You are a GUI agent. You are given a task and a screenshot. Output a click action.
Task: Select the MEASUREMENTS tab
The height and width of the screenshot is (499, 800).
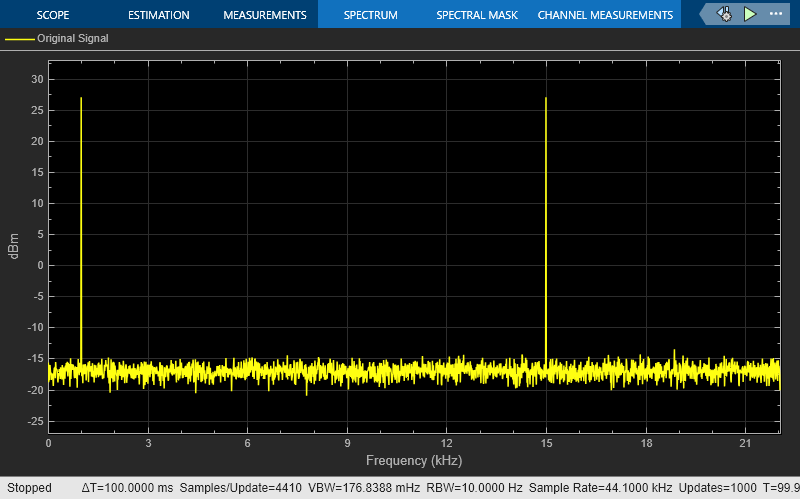pyautogui.click(x=265, y=15)
